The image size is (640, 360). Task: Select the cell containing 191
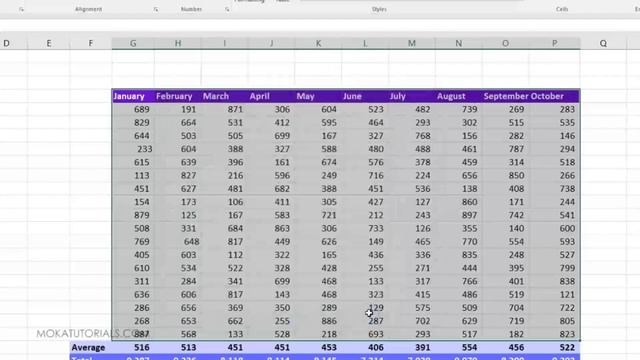(x=178, y=109)
